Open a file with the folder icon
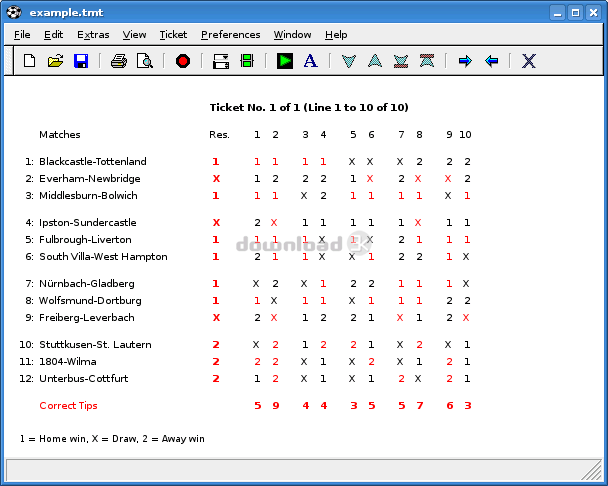The image size is (608, 486). (55, 61)
